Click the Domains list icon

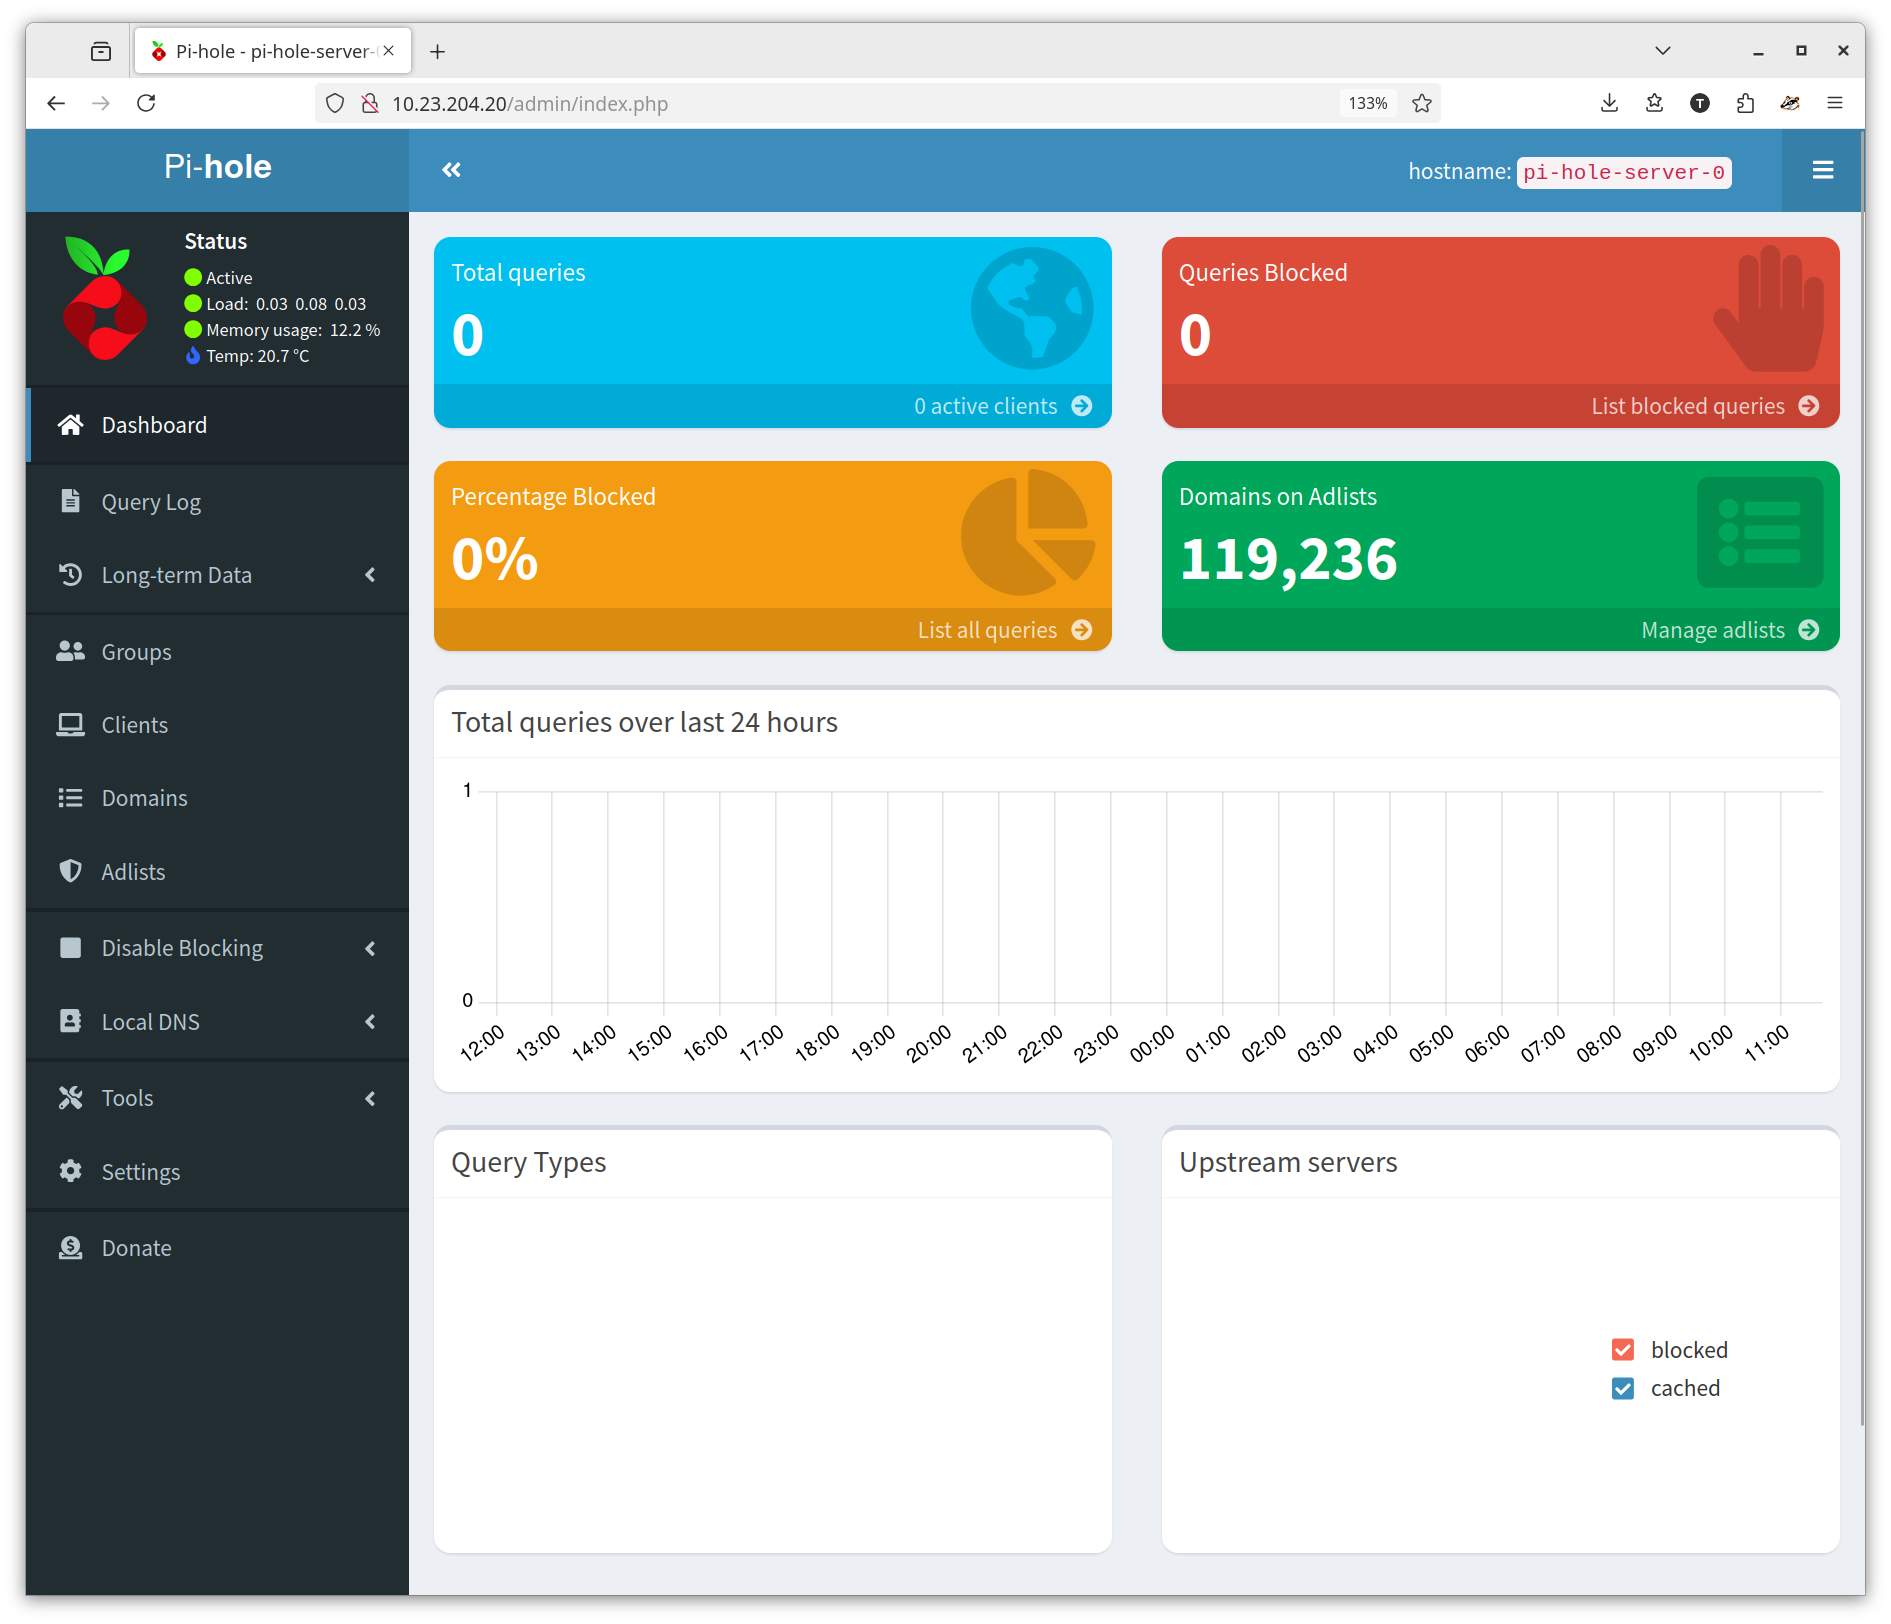70,798
